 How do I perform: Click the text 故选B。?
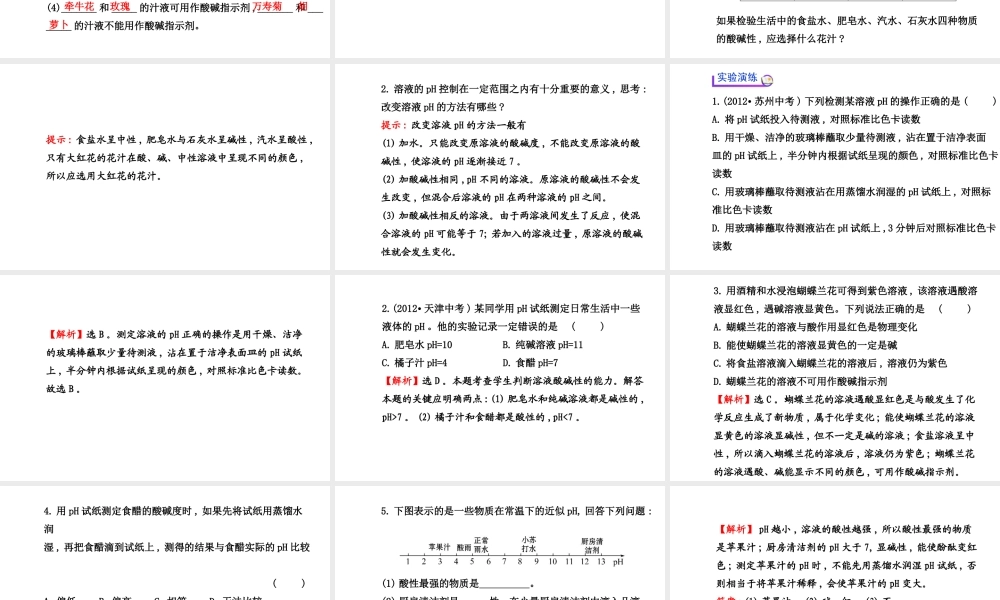pos(63,388)
